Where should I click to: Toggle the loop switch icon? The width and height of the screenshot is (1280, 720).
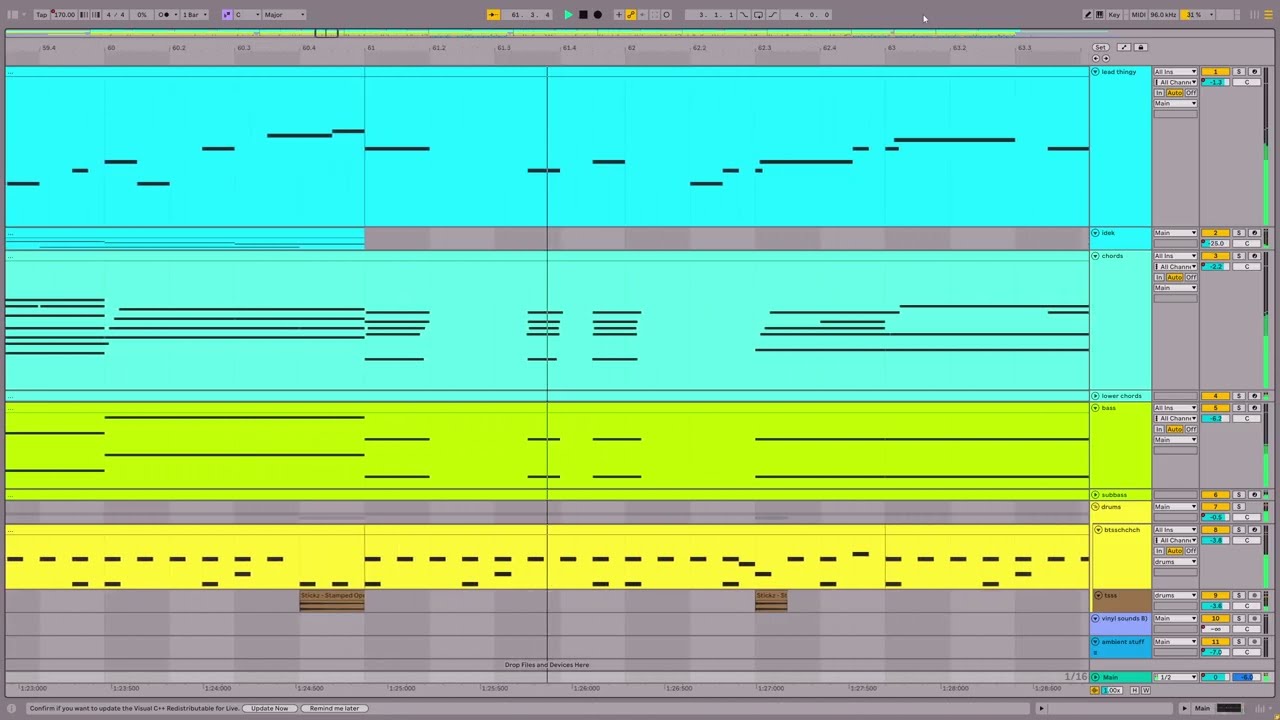(x=758, y=14)
